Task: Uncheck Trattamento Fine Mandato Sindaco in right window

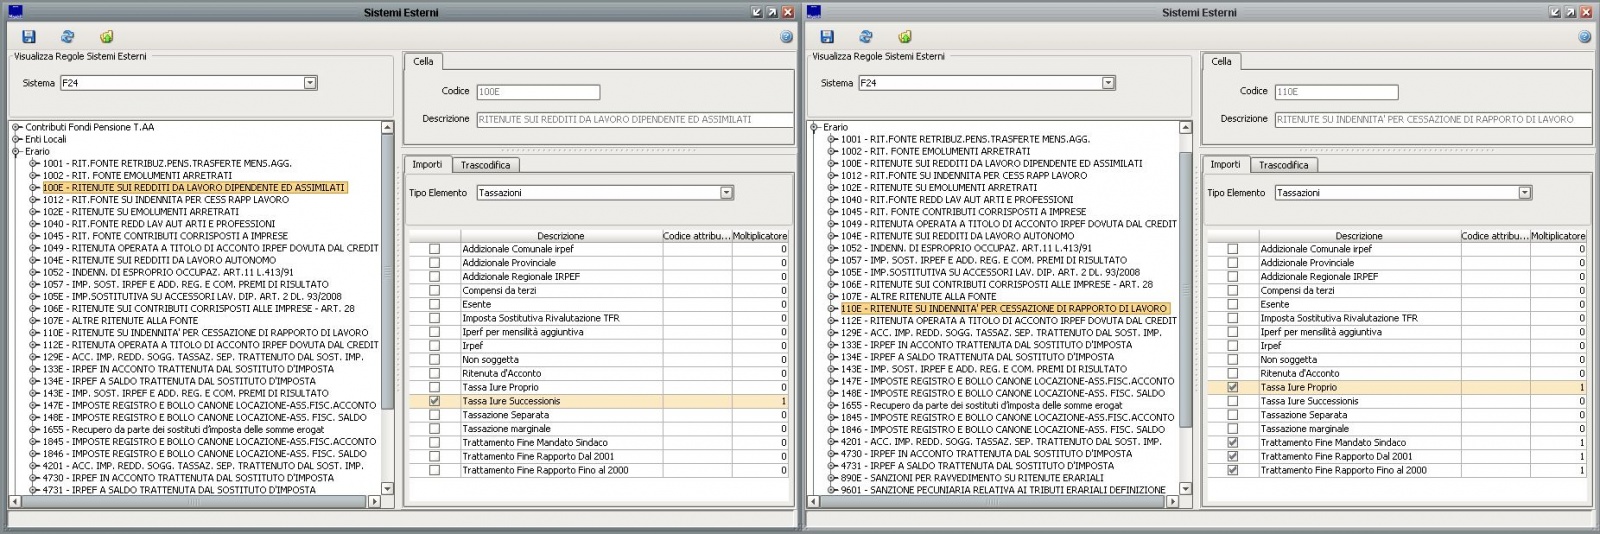Action: pos(1232,442)
